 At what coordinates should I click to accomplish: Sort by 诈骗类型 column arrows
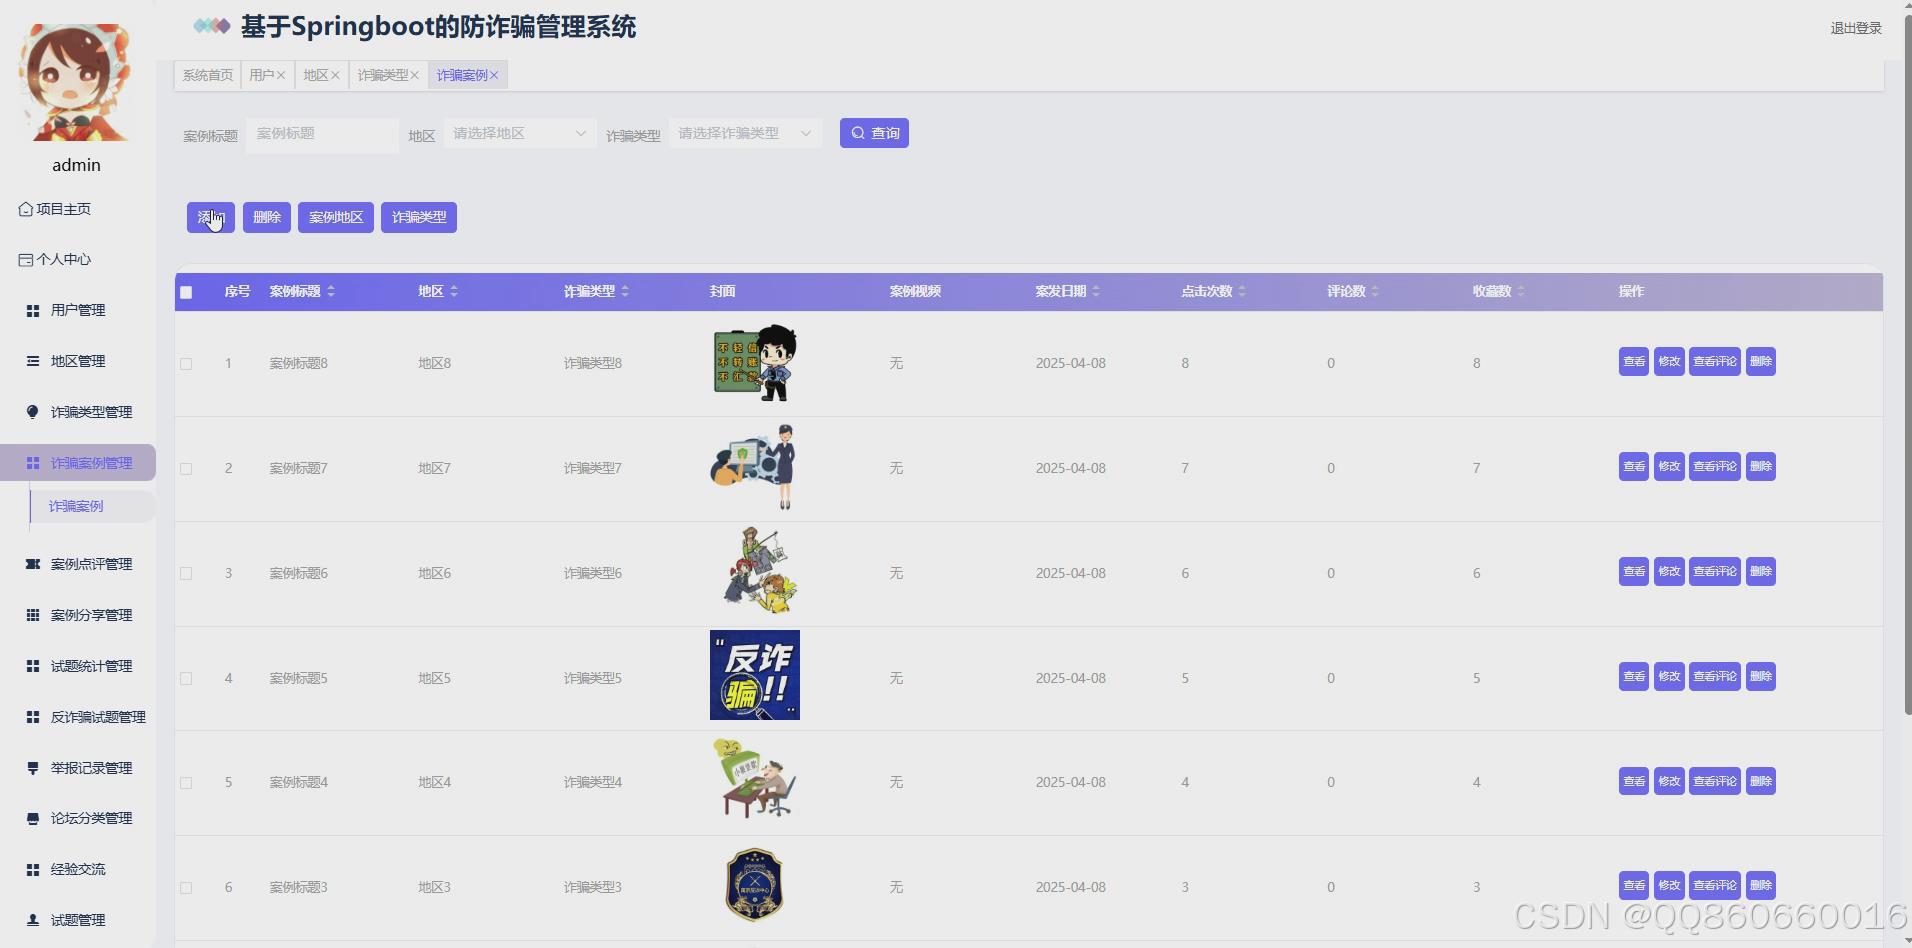tap(625, 291)
